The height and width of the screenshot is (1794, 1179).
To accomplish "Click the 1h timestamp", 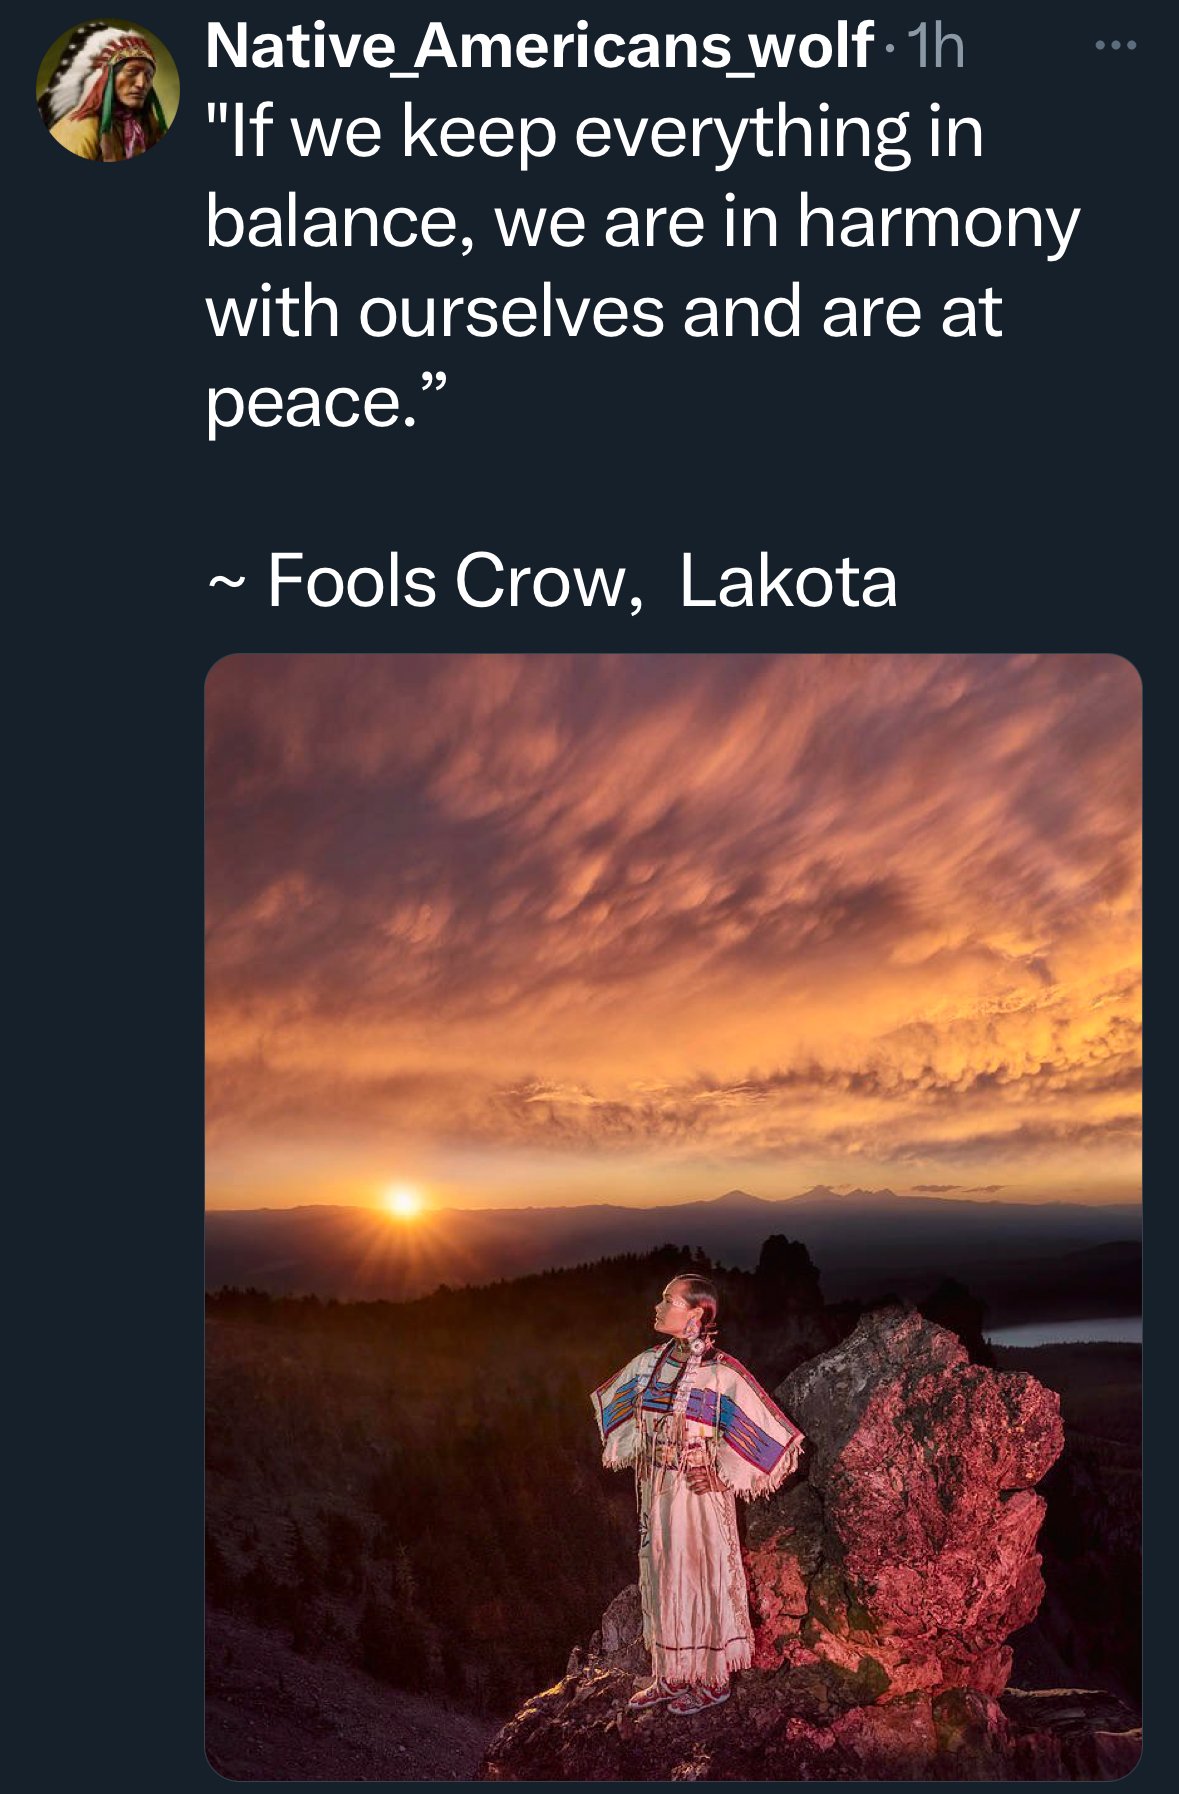I will pyautogui.click(x=934, y=47).
